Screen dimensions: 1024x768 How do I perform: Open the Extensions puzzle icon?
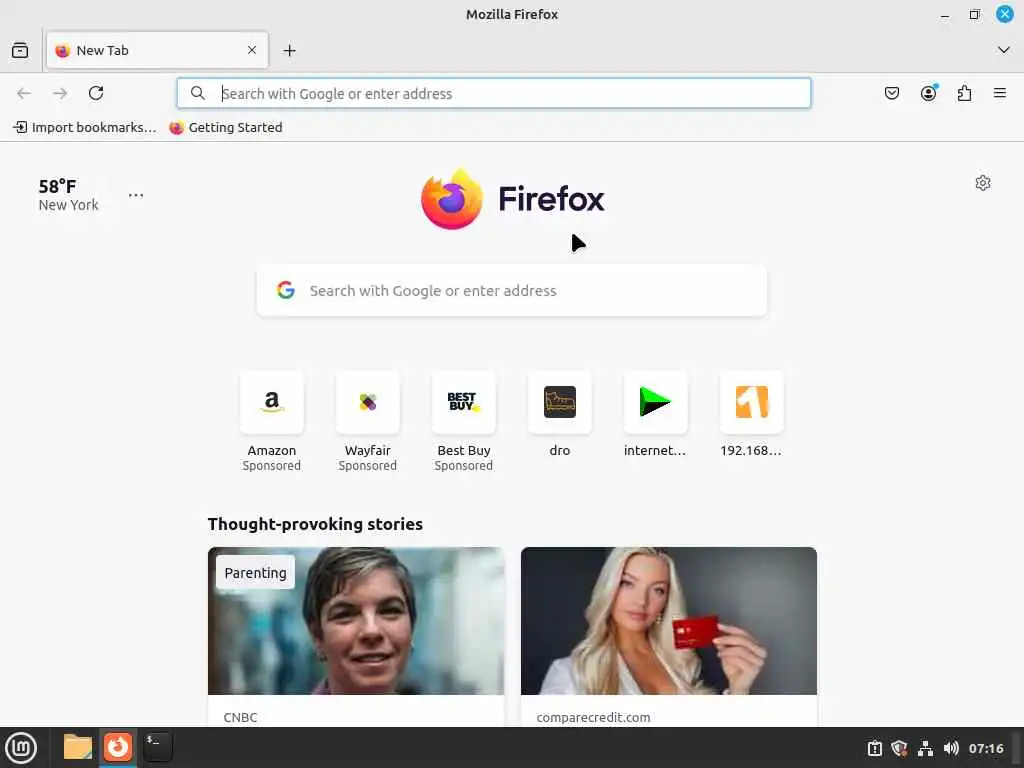tap(965, 93)
